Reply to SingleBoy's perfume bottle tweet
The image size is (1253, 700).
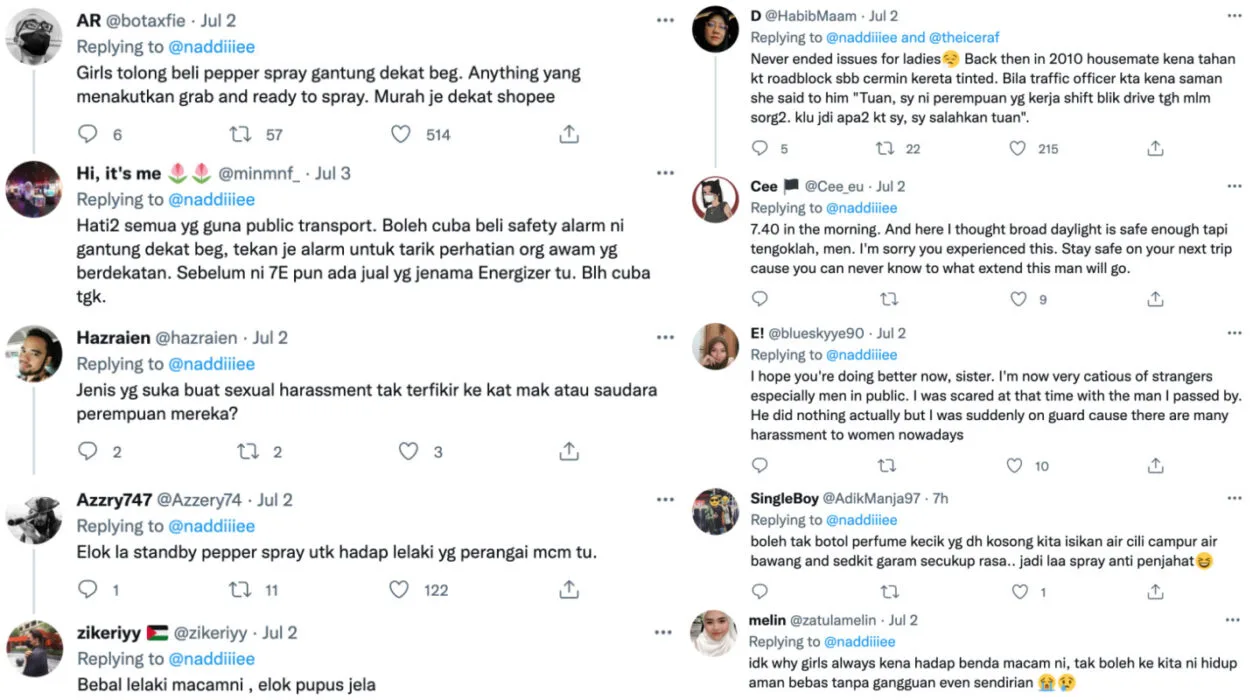point(760,592)
